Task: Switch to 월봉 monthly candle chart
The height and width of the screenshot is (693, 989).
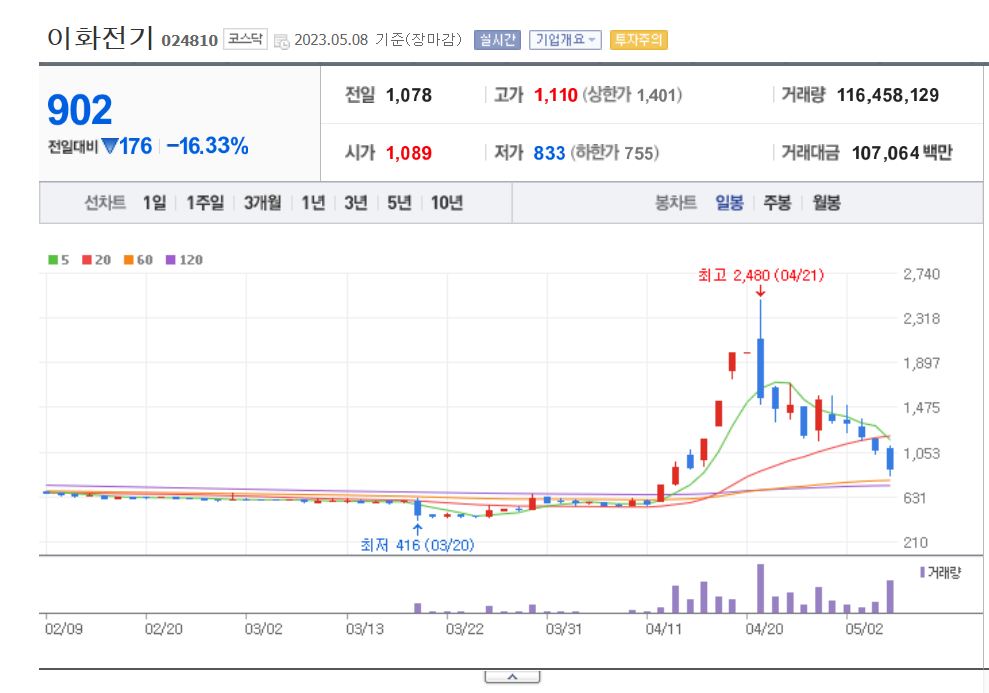Action: pyautogui.click(x=826, y=203)
